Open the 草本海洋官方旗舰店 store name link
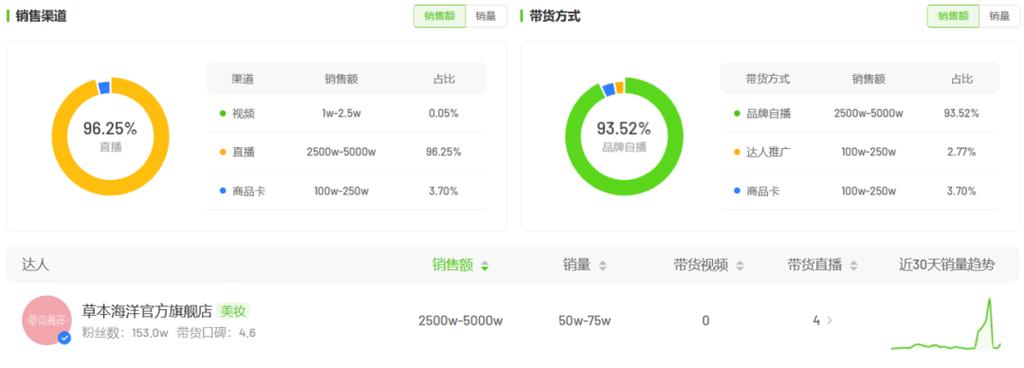The height and width of the screenshot is (368, 1024). 148,311
